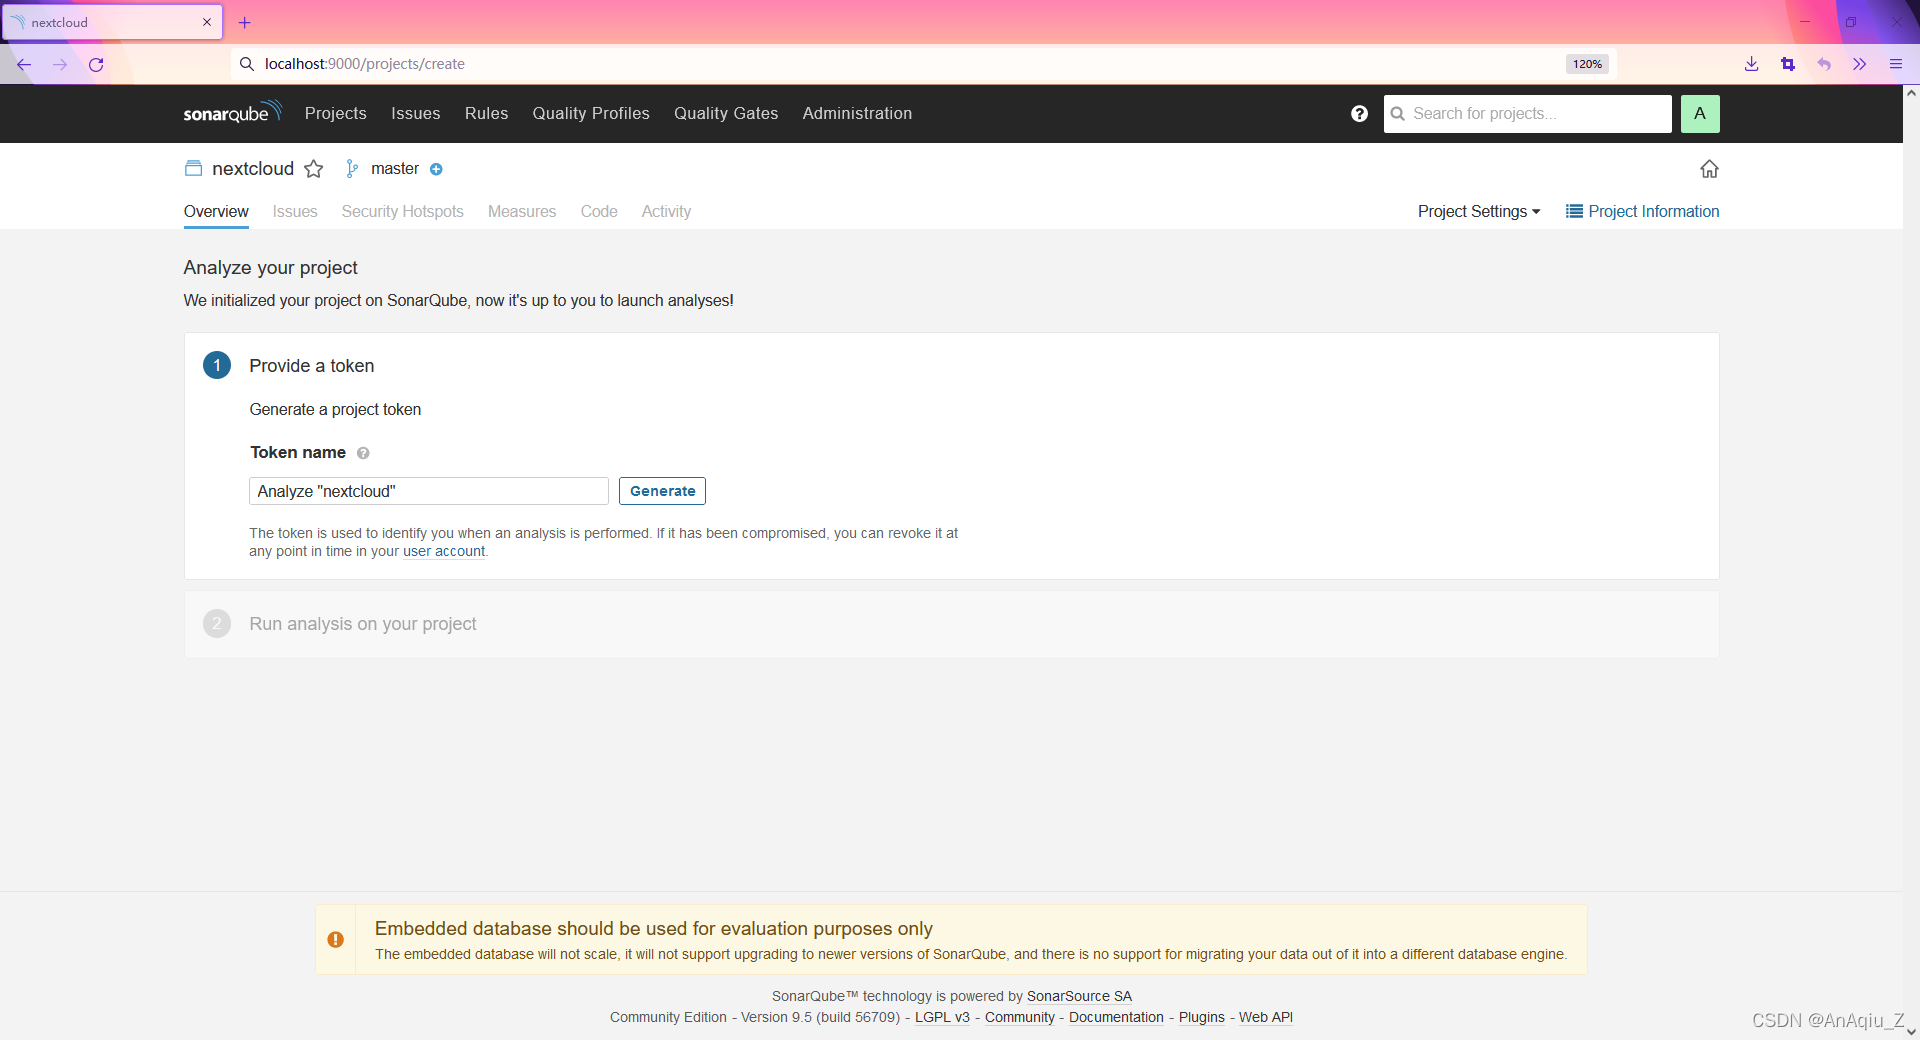1920x1040 pixels.
Task: Go back with browser back arrow
Action: tap(24, 64)
